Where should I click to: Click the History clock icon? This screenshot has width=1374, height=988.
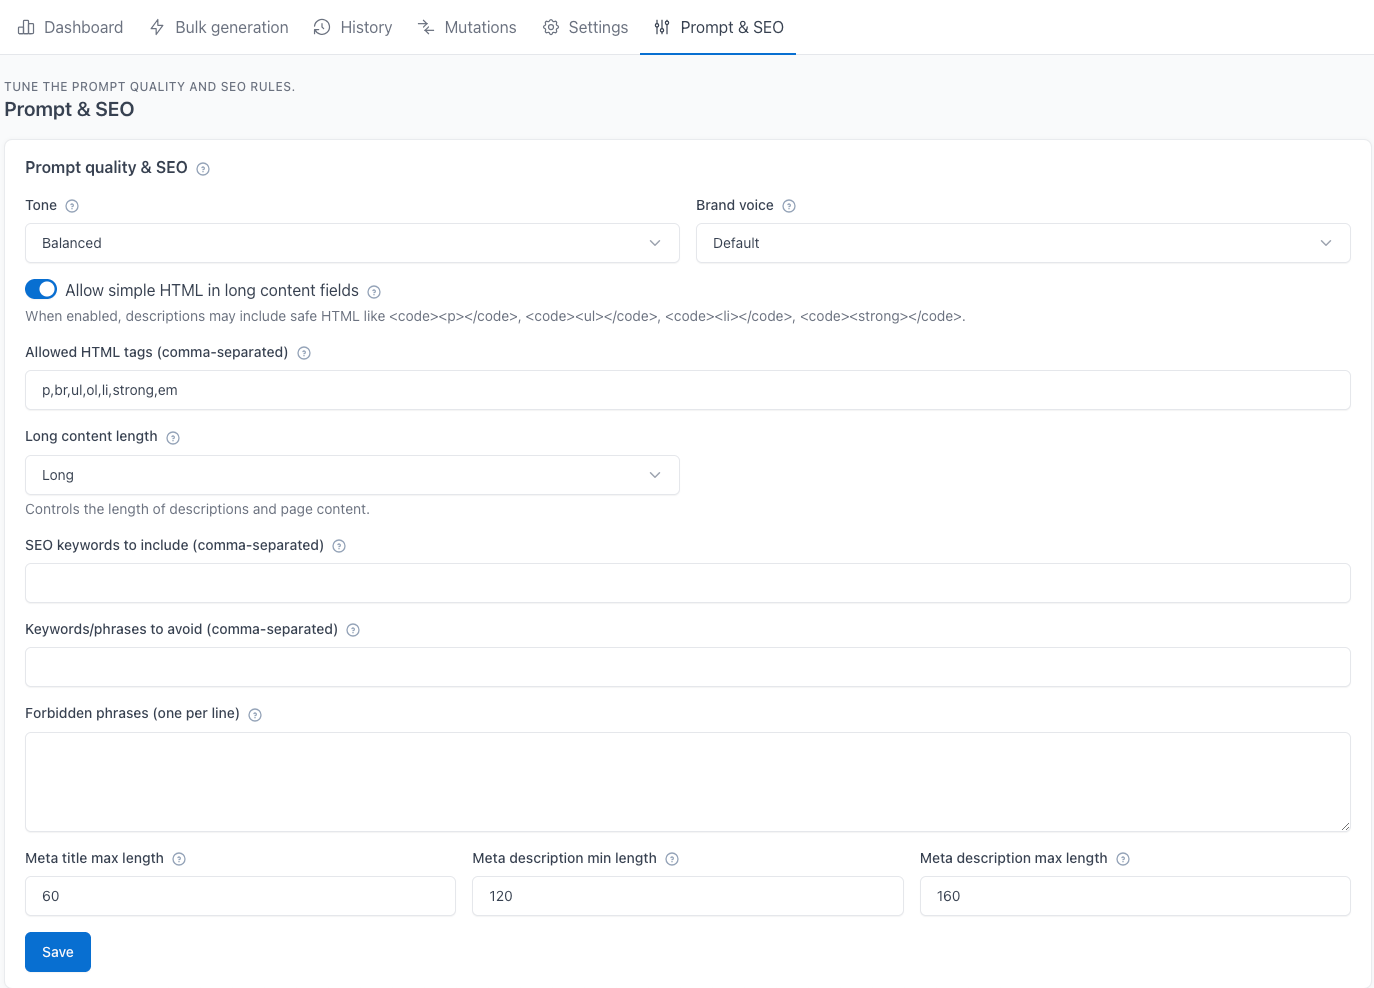pyautogui.click(x=322, y=27)
